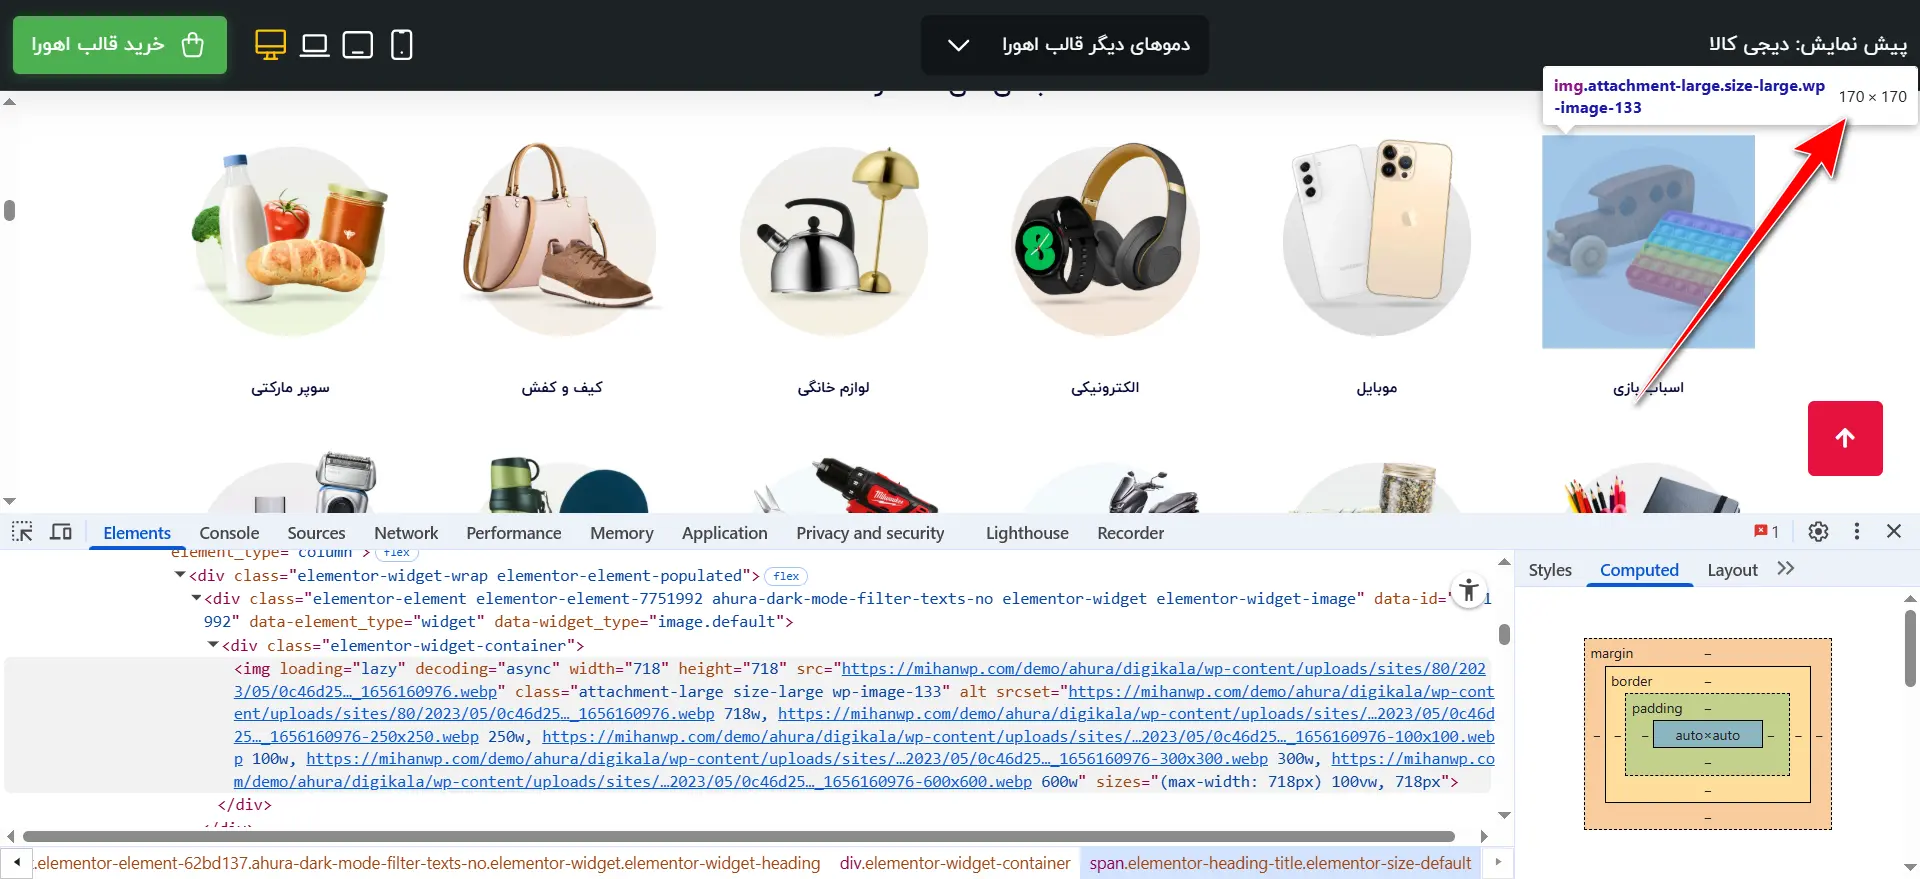Viewport: 1920px width, 879px height.
Task: Click the green buy Ahura theme button
Action: (x=119, y=45)
